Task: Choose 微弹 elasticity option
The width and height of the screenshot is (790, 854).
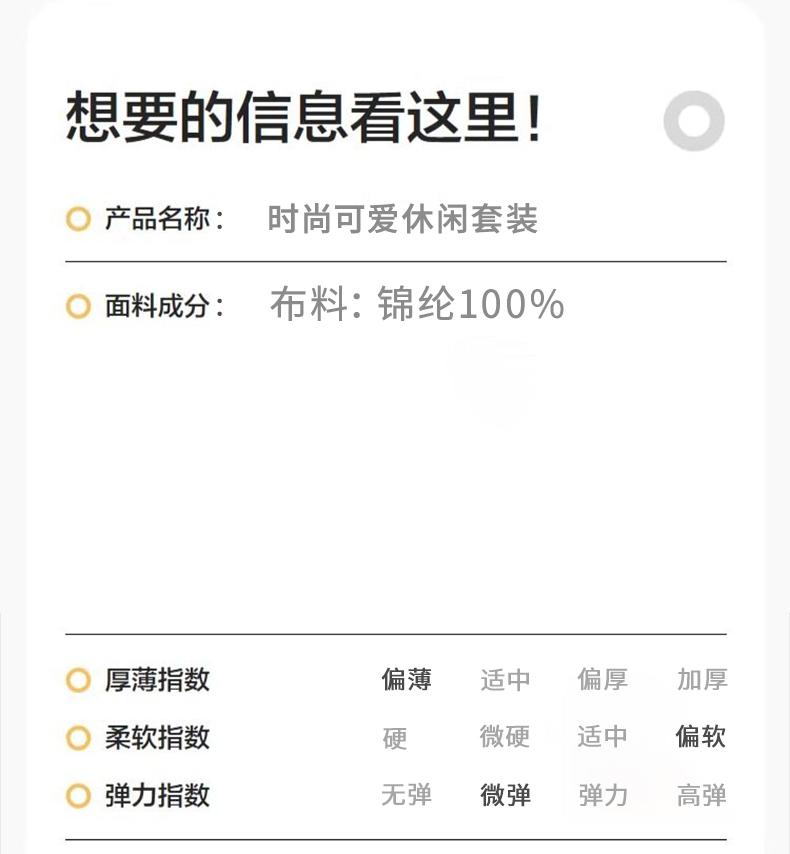Action: coord(505,795)
